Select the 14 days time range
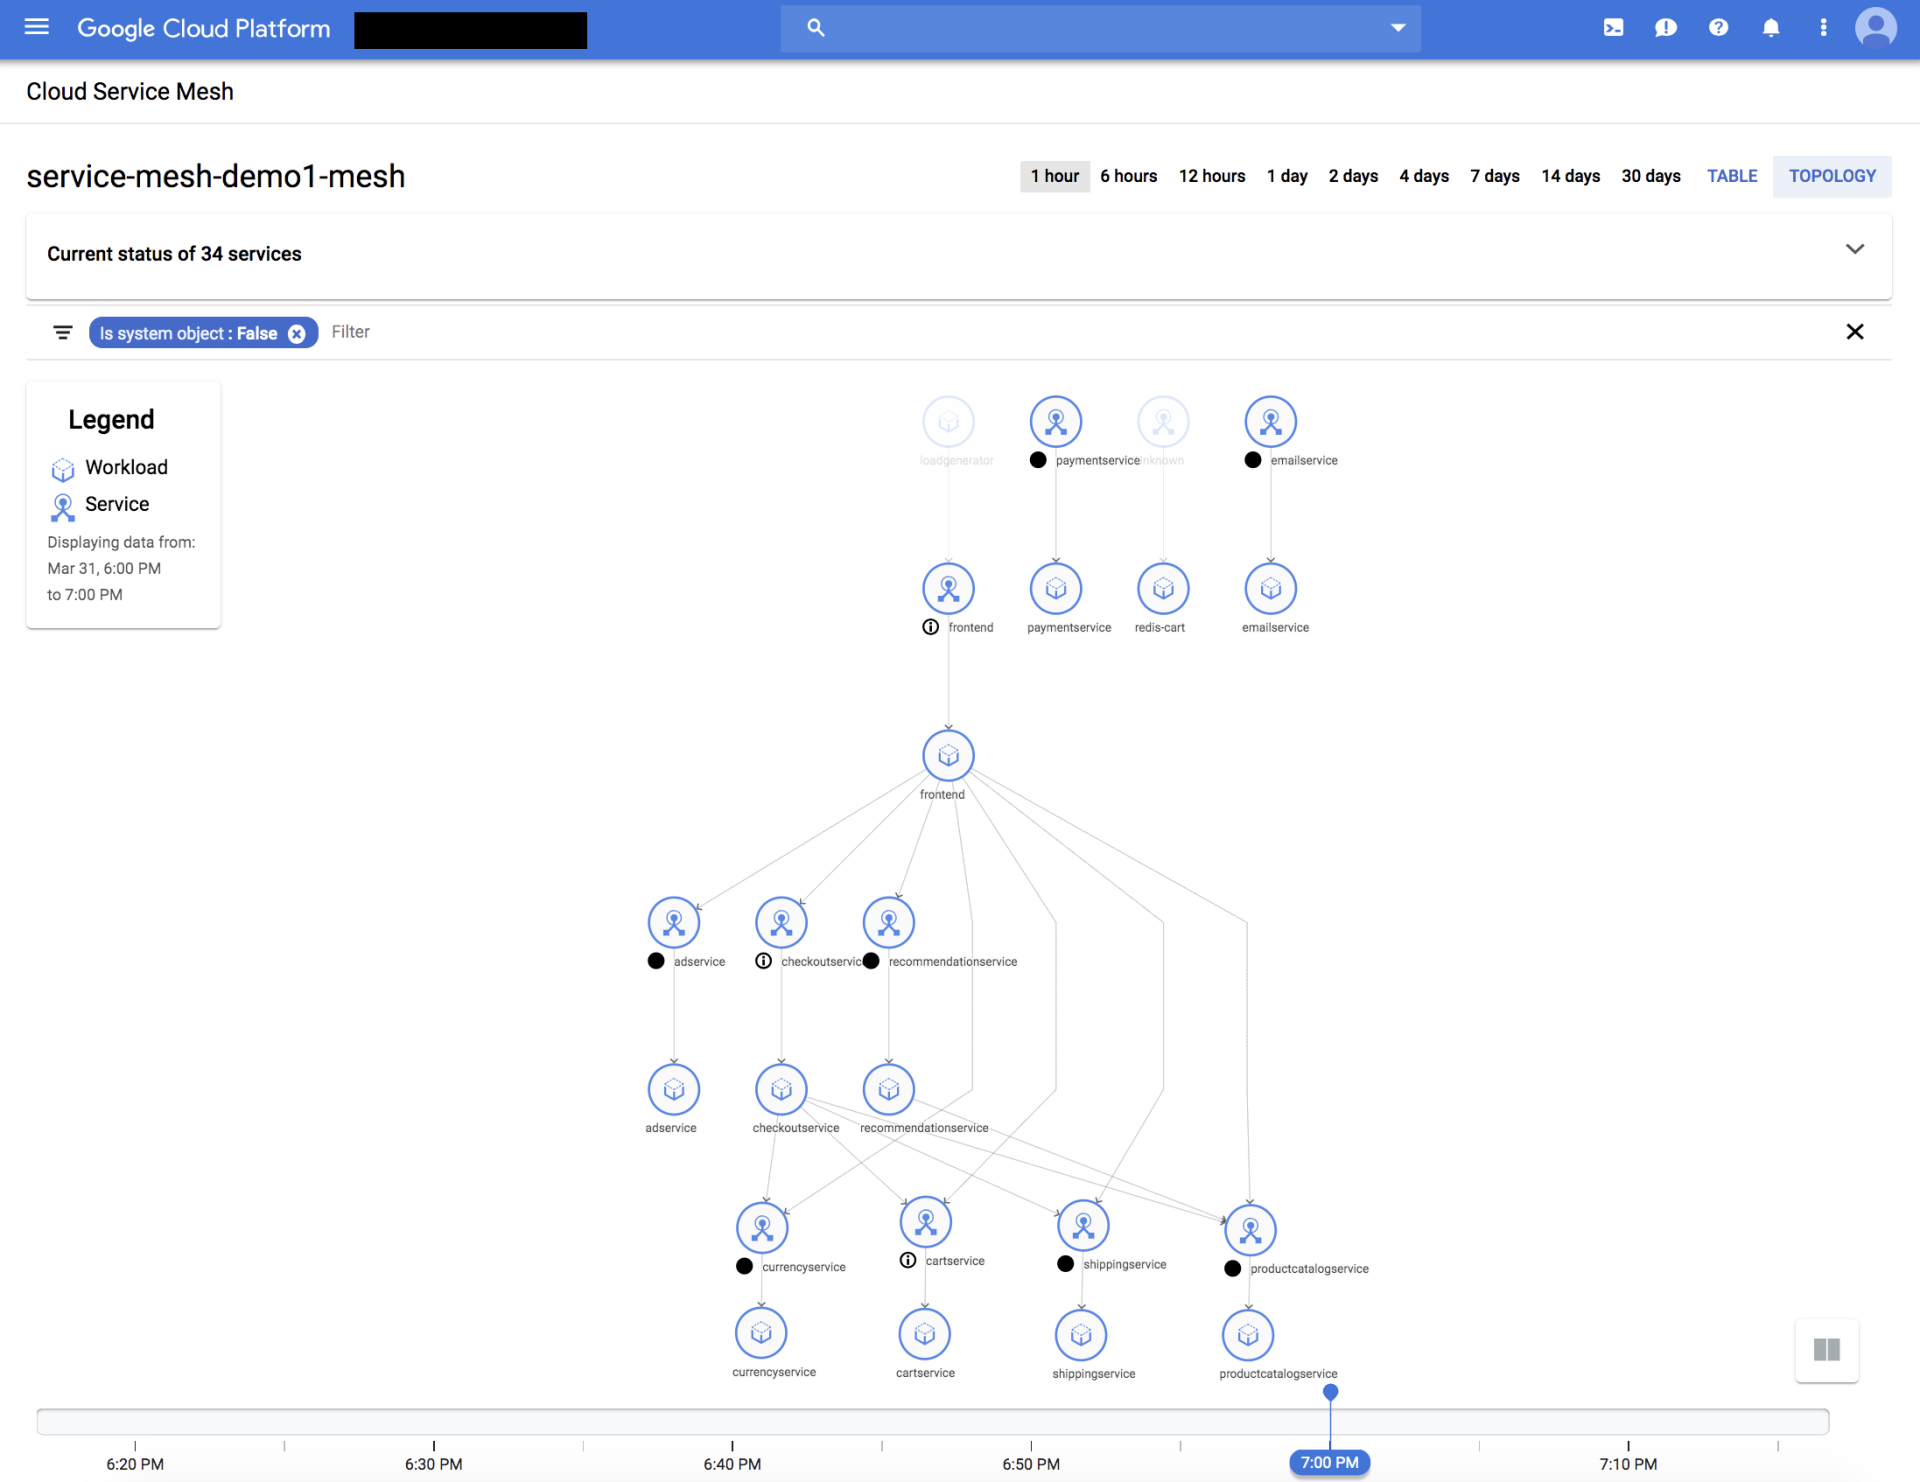 point(1570,176)
